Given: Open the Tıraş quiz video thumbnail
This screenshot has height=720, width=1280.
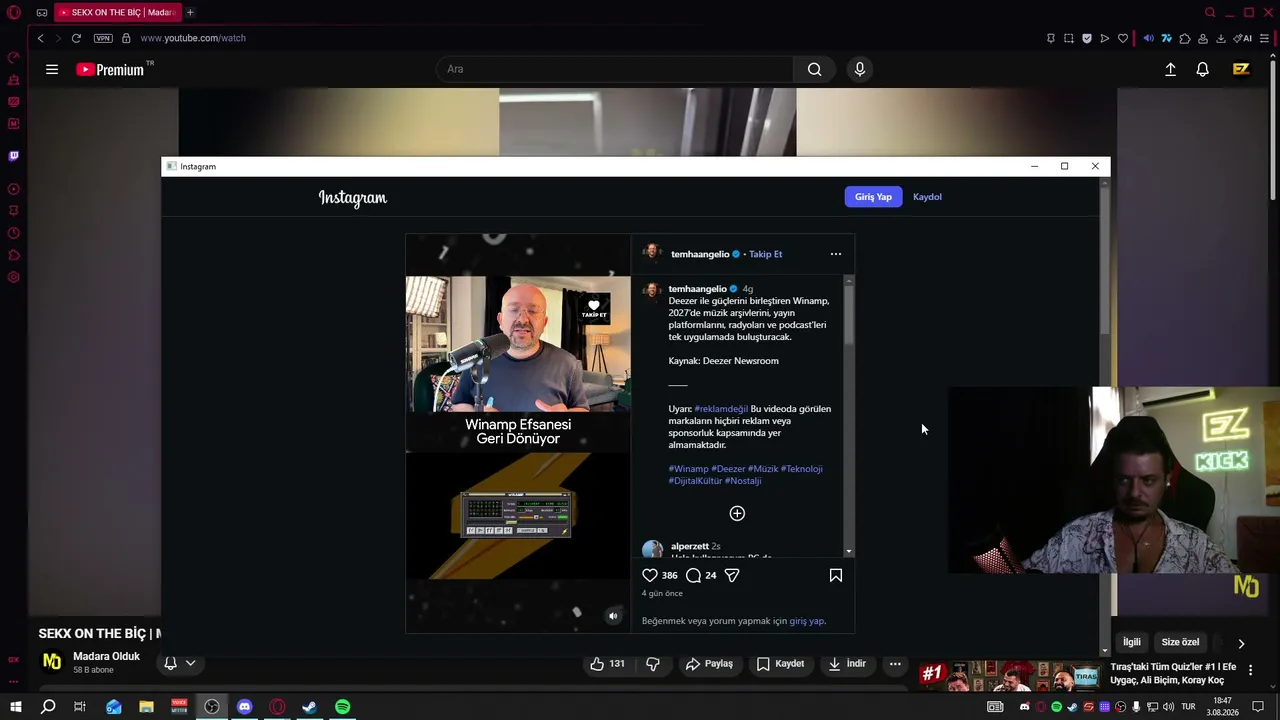Looking at the screenshot, I should pos(1010,676).
